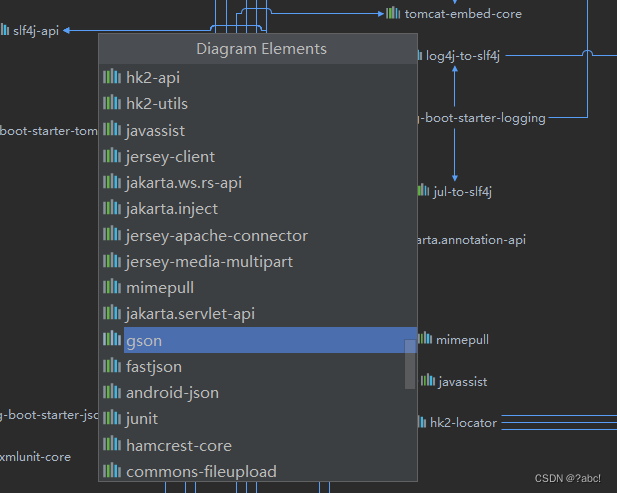Image resolution: width=617 pixels, height=493 pixels.
Task: Click the jul-to-slf4j diagram node label
Action: point(462,192)
